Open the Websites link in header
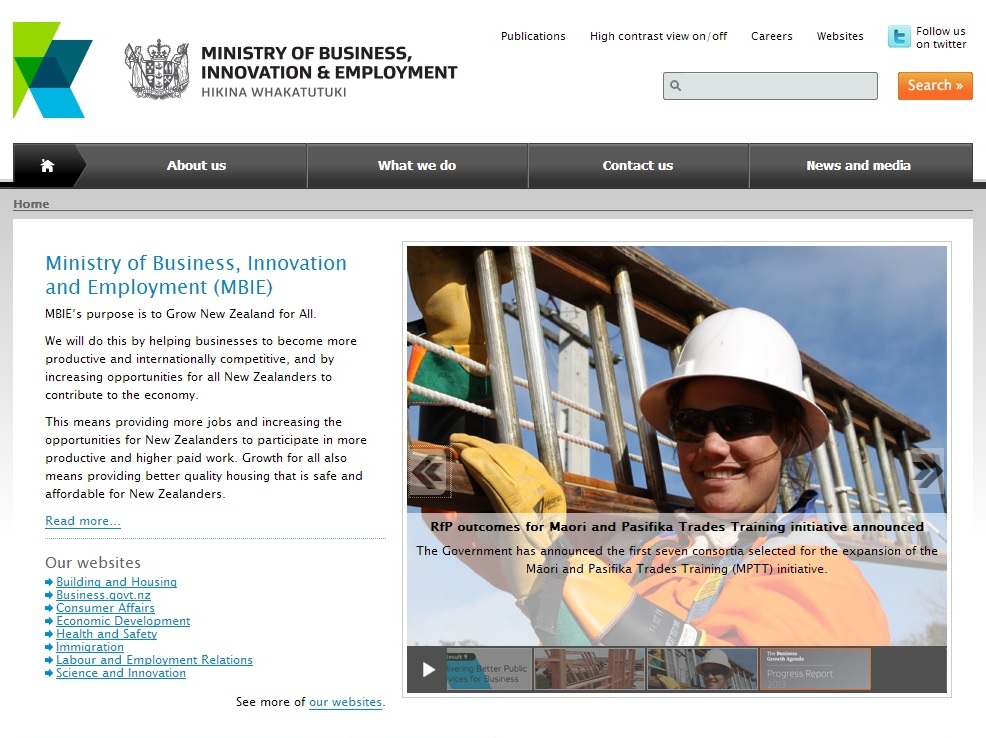The height and width of the screenshot is (738, 986). click(840, 36)
